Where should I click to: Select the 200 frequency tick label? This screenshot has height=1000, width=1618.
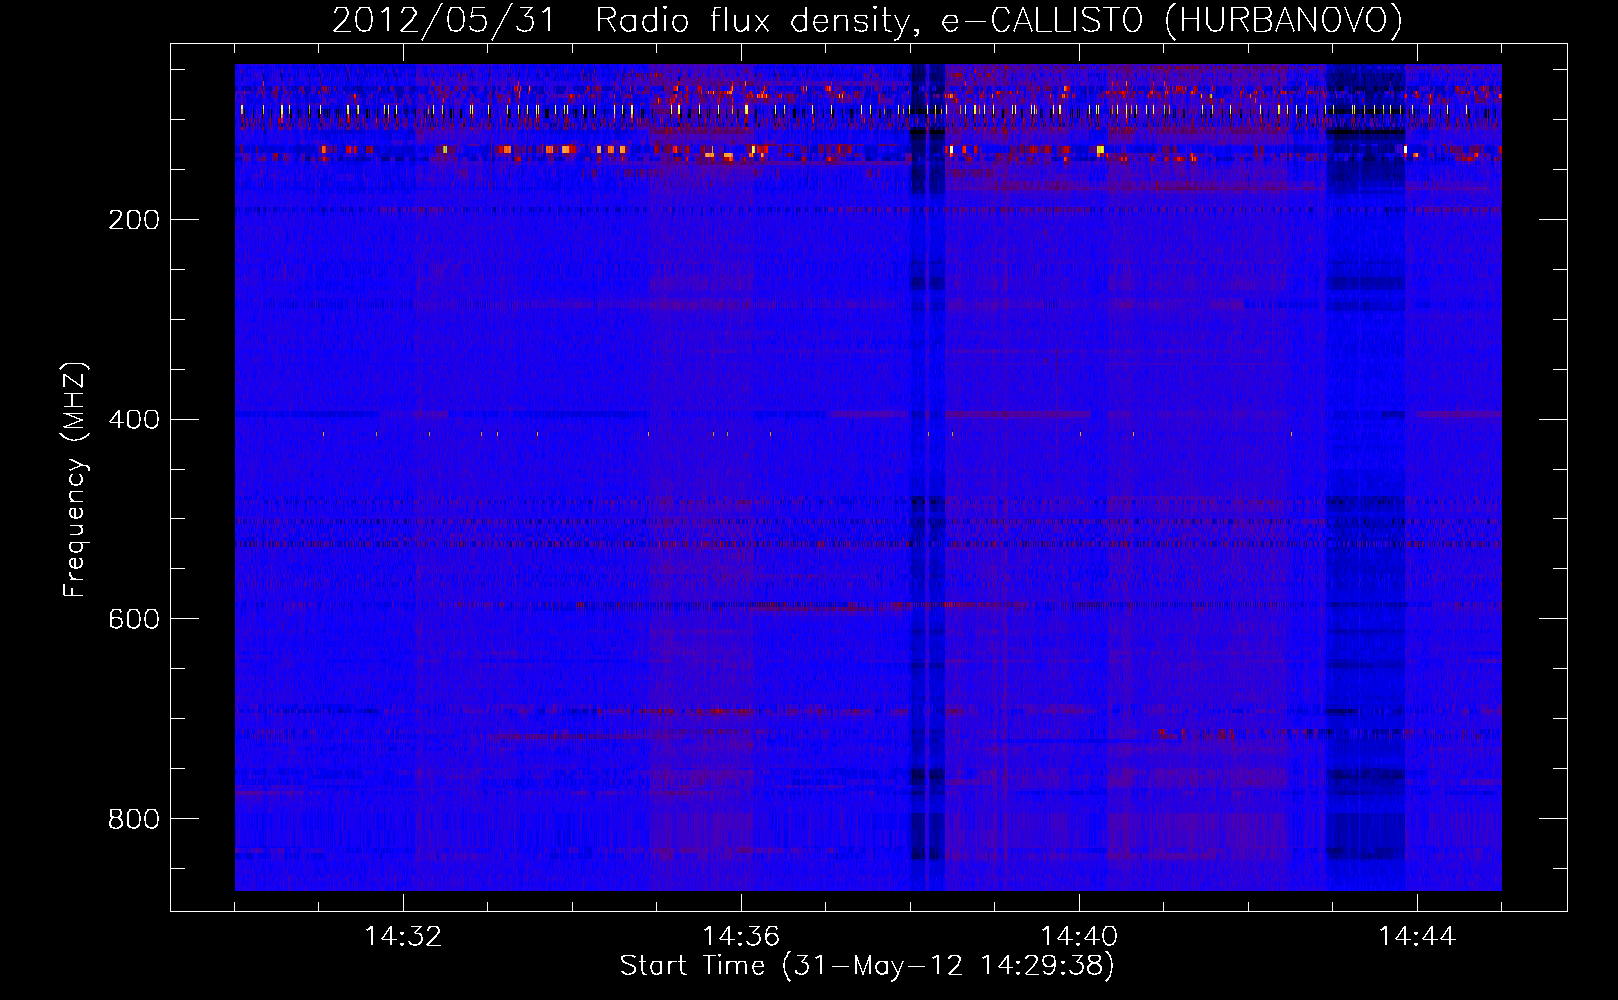tap(134, 220)
